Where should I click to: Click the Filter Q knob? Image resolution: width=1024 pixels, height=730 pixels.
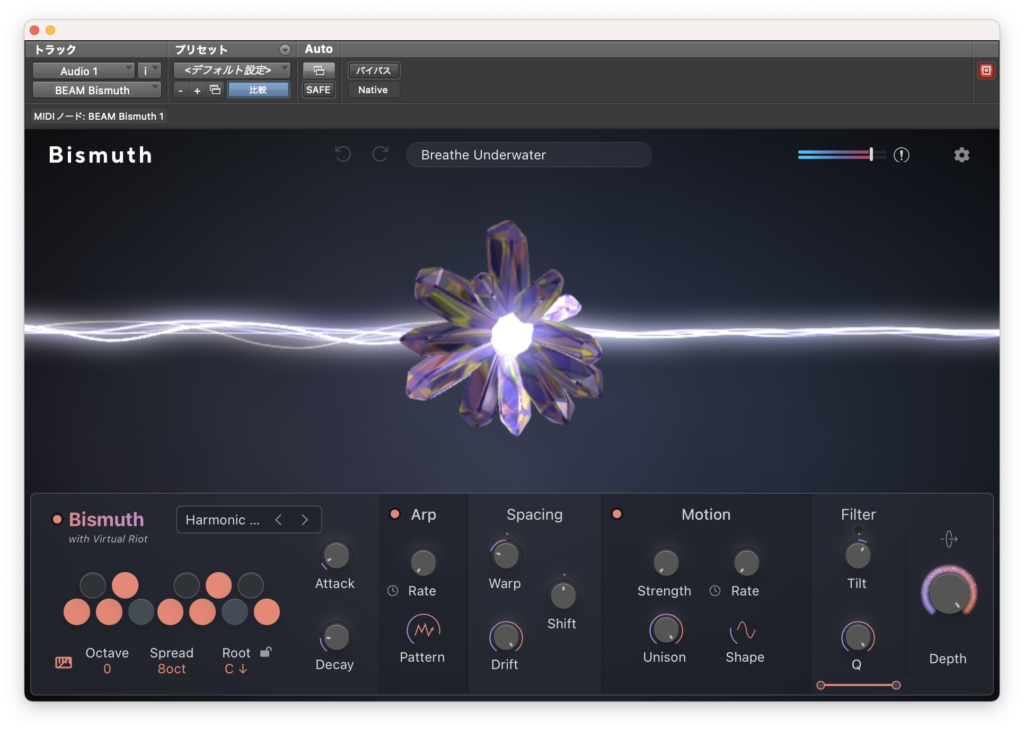pos(857,637)
